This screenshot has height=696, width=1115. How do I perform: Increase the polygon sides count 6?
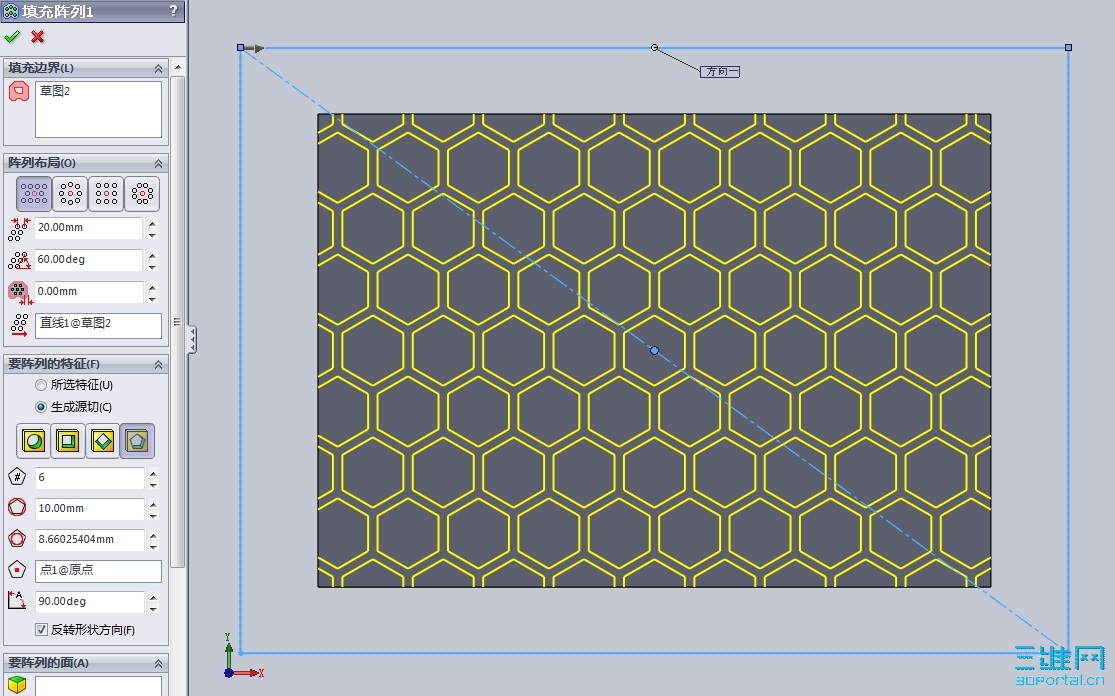click(x=153, y=473)
